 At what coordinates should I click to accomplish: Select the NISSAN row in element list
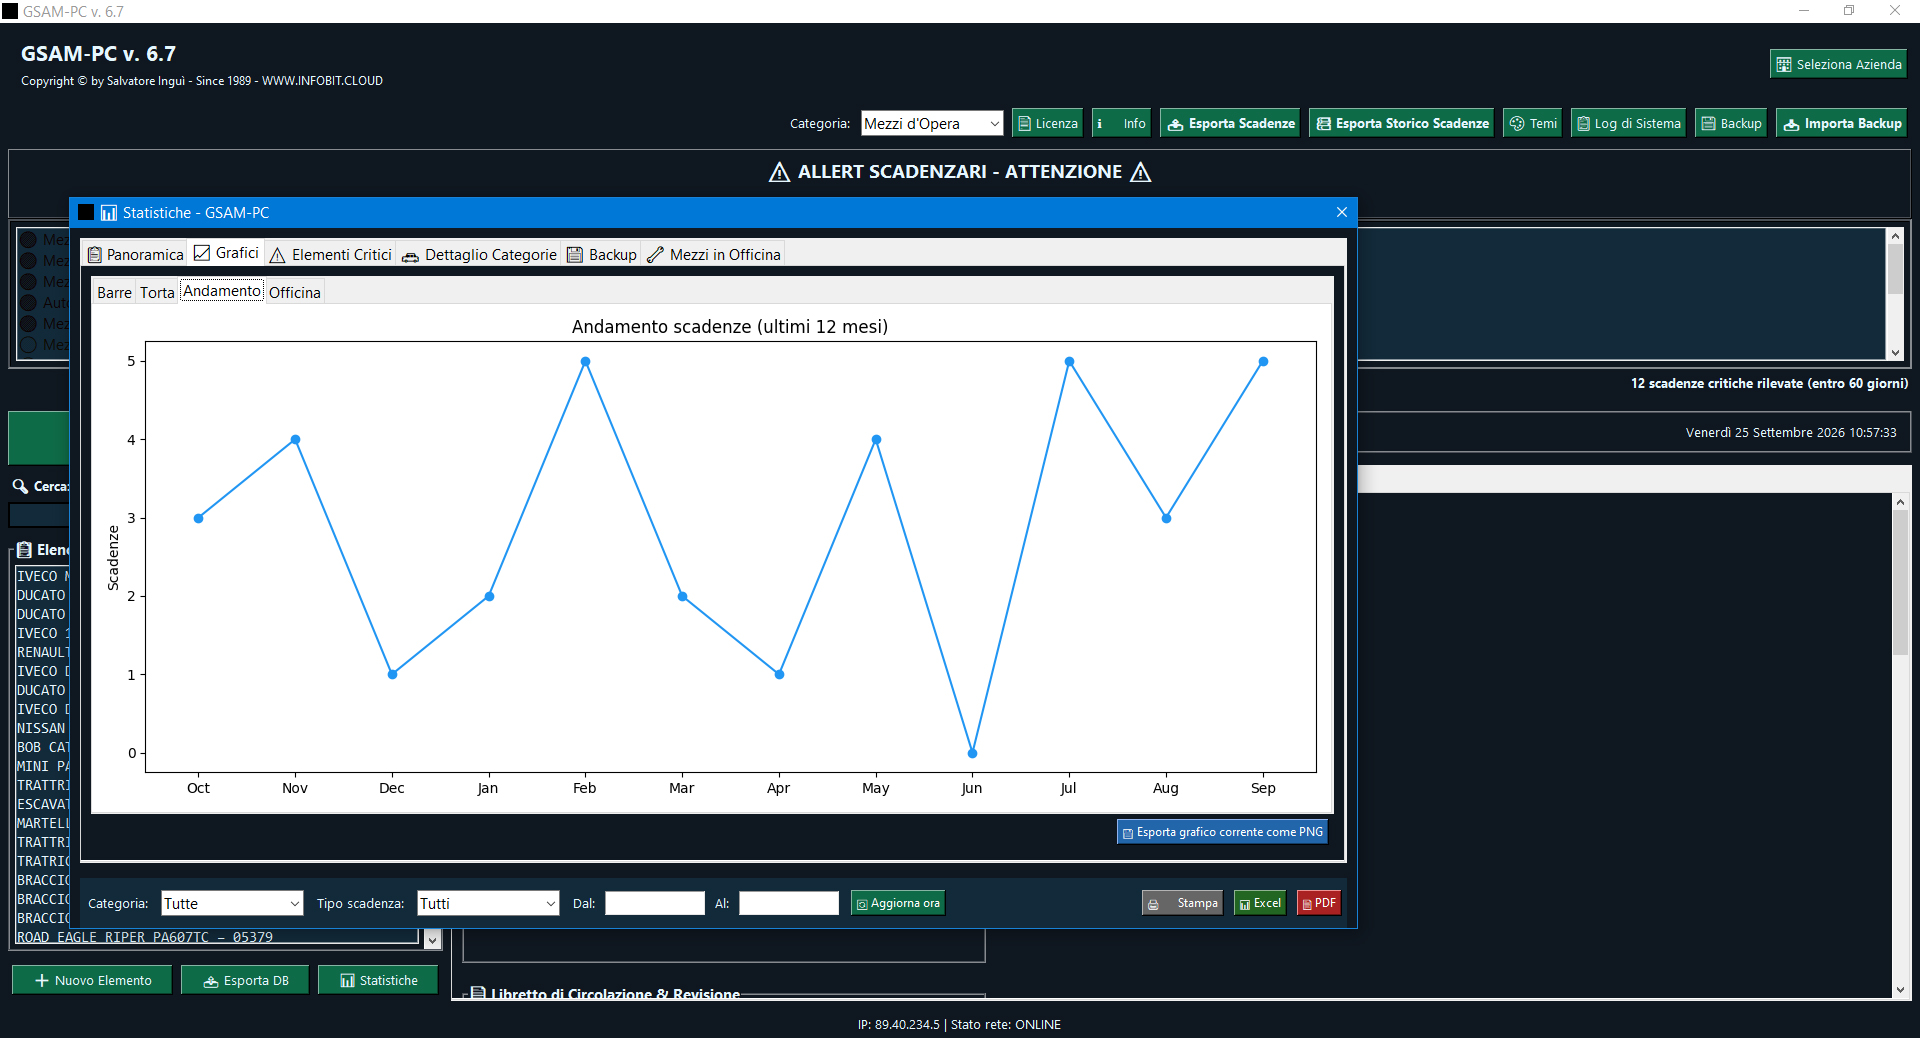[41, 728]
